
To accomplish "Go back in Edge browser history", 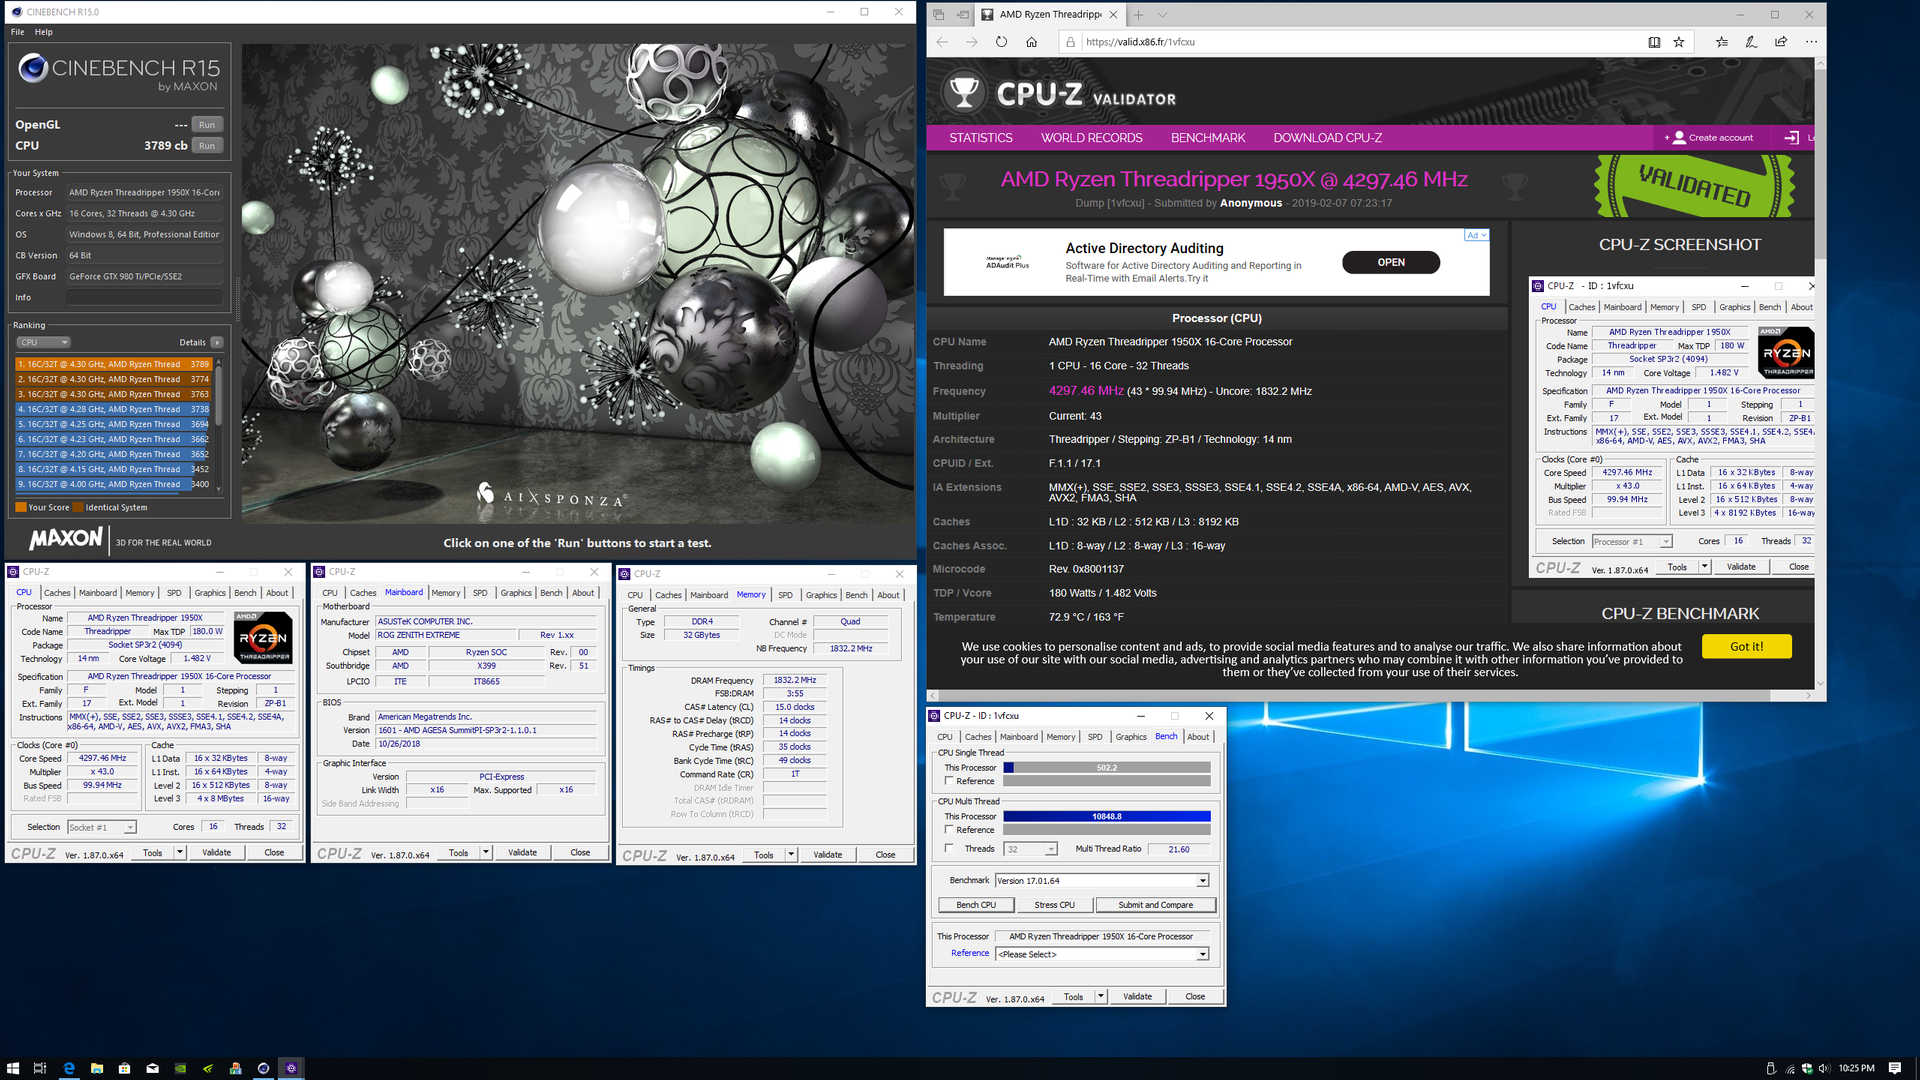I will pos(942,42).
